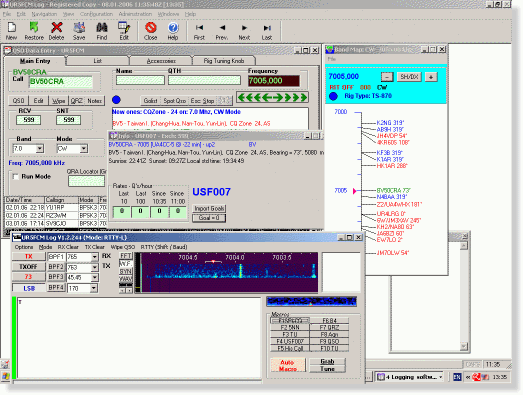The height and width of the screenshot is (395, 523).
Task: Open Help via the question mark icon
Action: pyautogui.click(x=173, y=27)
